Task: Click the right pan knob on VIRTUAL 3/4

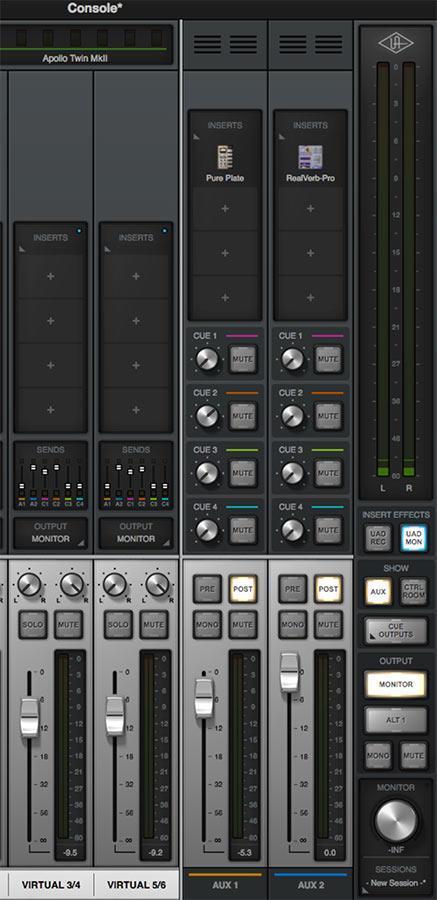Action: 72,584
